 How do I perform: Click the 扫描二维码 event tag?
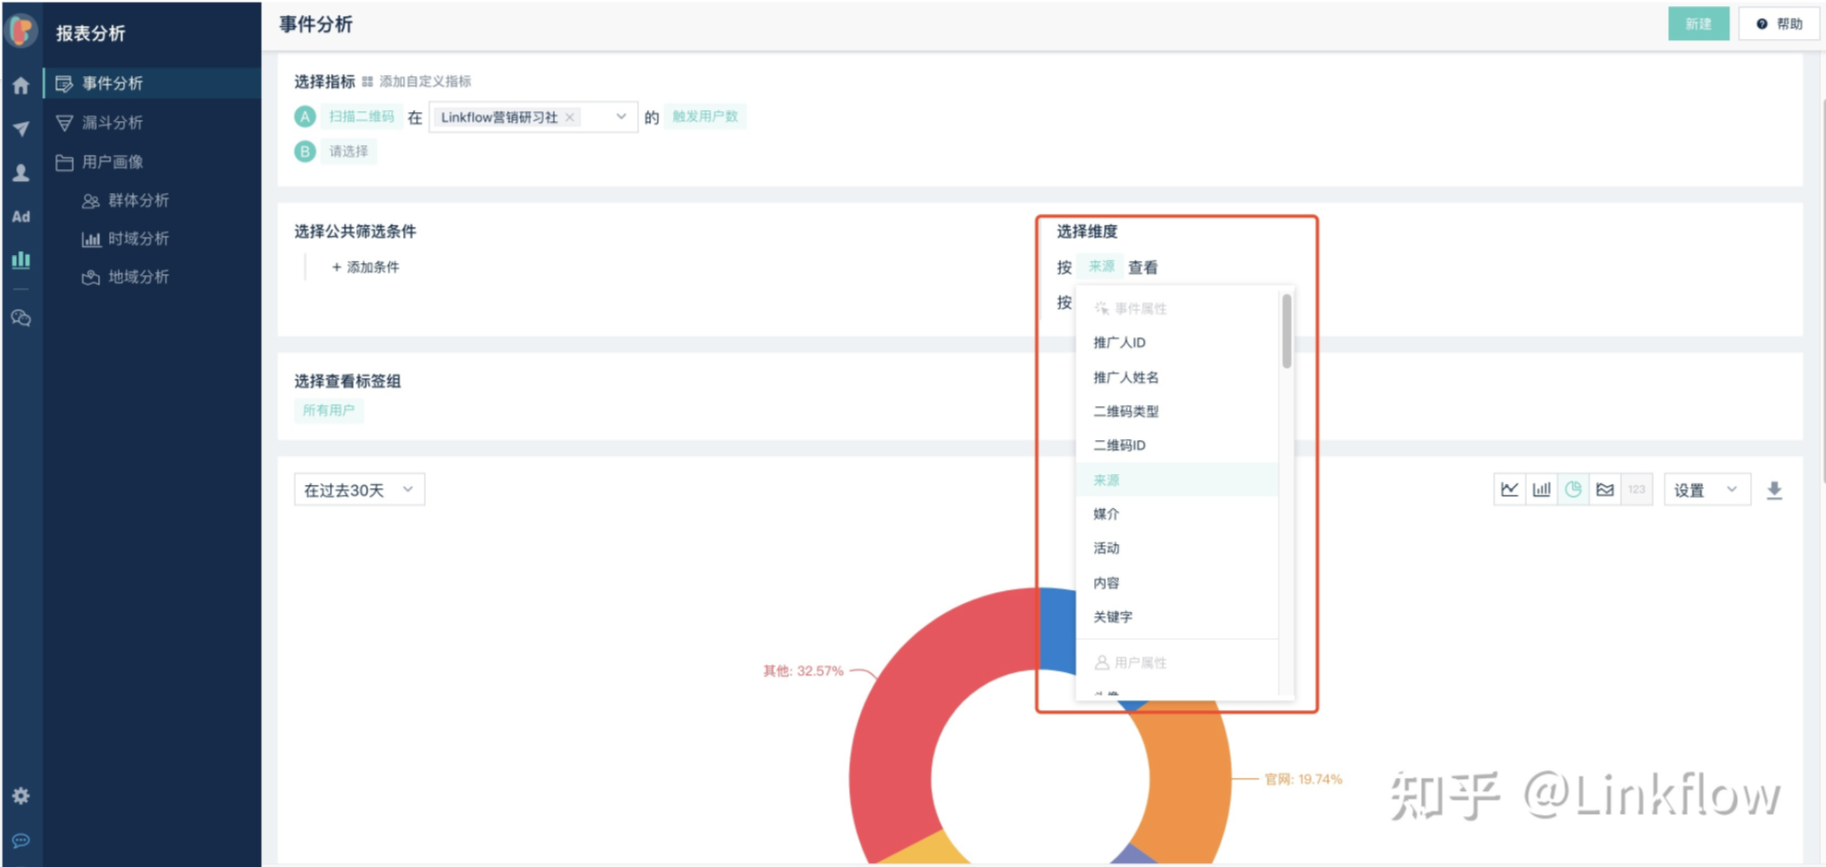[x=361, y=117]
